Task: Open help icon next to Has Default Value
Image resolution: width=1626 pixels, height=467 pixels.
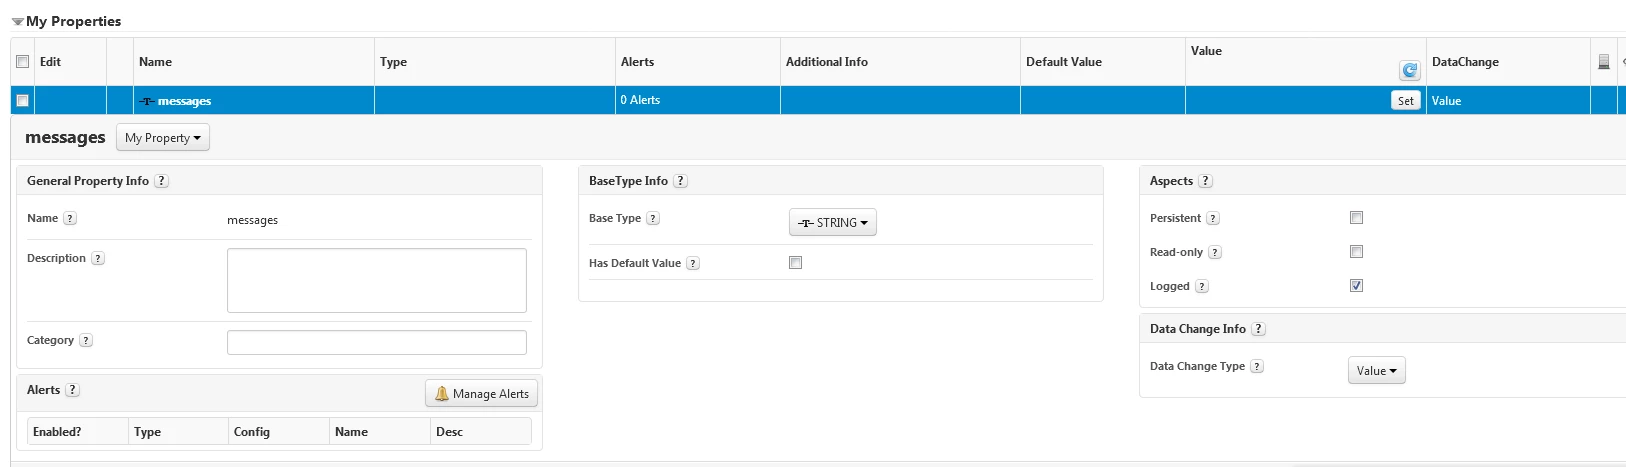Action: pos(693,263)
